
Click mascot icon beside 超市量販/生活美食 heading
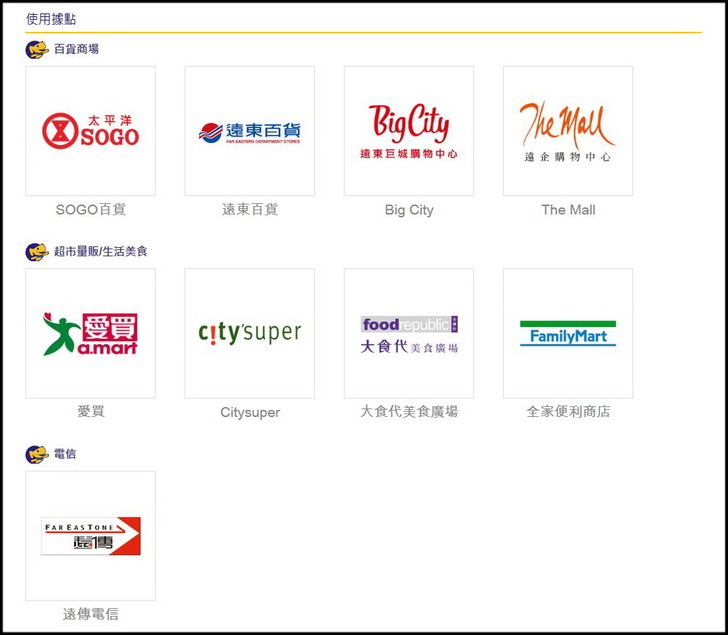pyautogui.click(x=37, y=252)
